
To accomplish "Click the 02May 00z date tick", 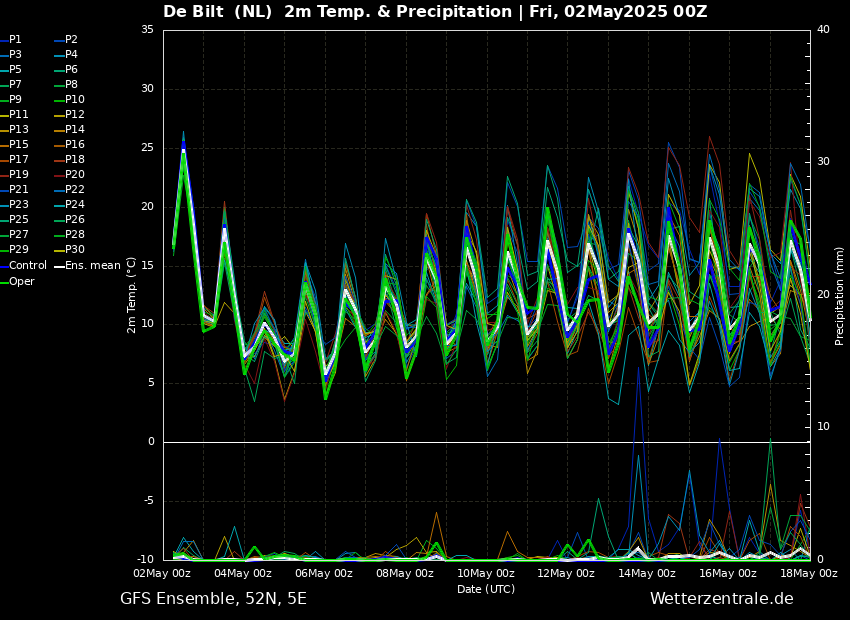I will (x=162, y=573).
